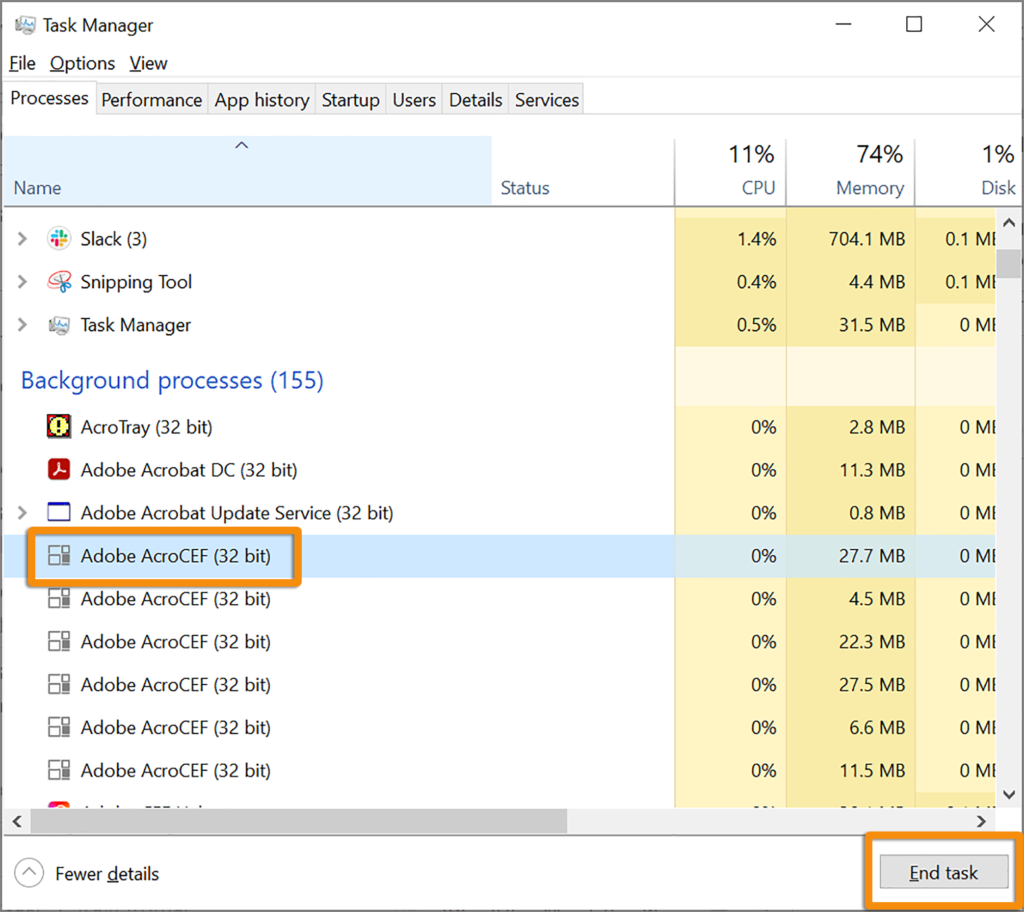
Task: Click the Slack application icon
Action: coord(60,239)
